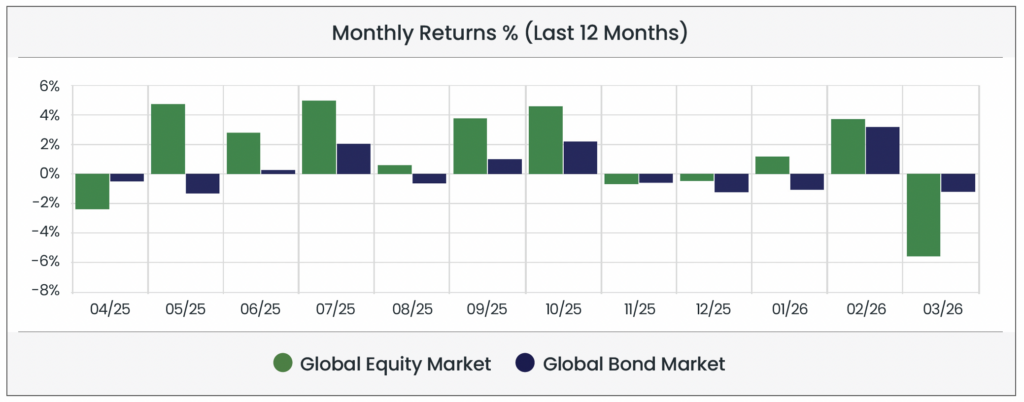This screenshot has width=1024, height=402.
Task: Click the 04/25 negative equity bar
Action: click(92, 191)
